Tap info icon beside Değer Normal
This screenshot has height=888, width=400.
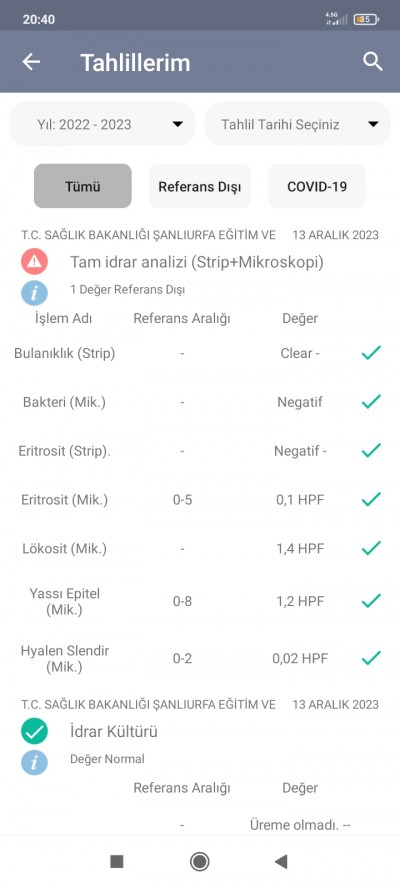point(35,762)
